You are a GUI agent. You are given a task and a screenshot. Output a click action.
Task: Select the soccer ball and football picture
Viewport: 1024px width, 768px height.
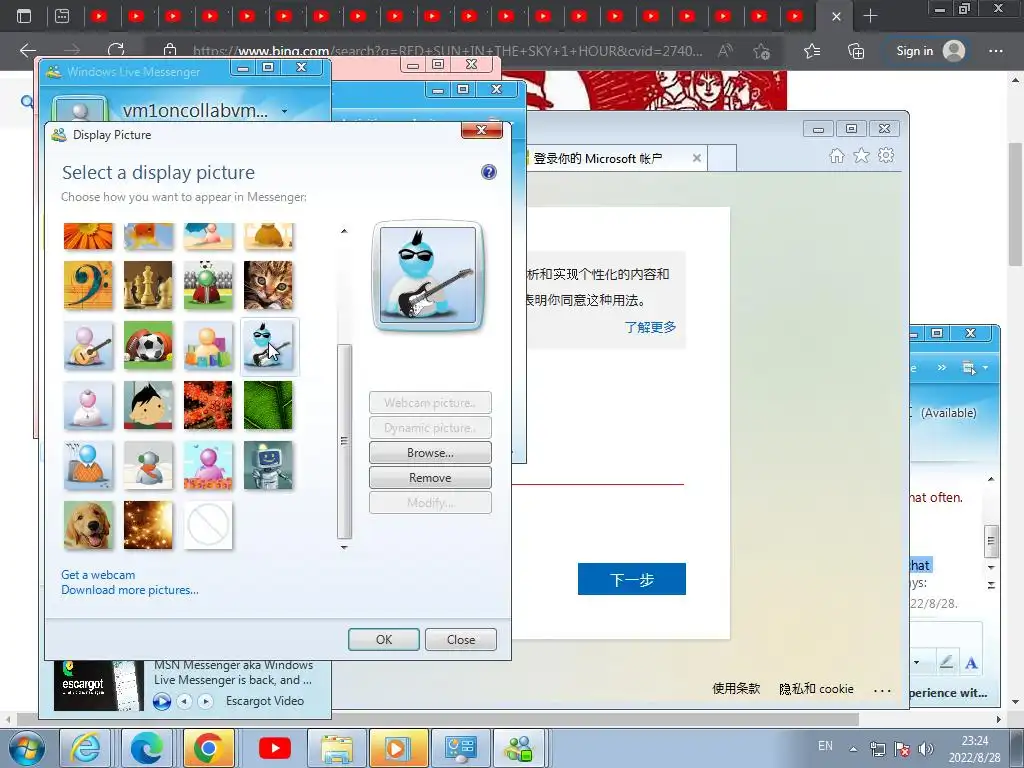tap(148, 345)
